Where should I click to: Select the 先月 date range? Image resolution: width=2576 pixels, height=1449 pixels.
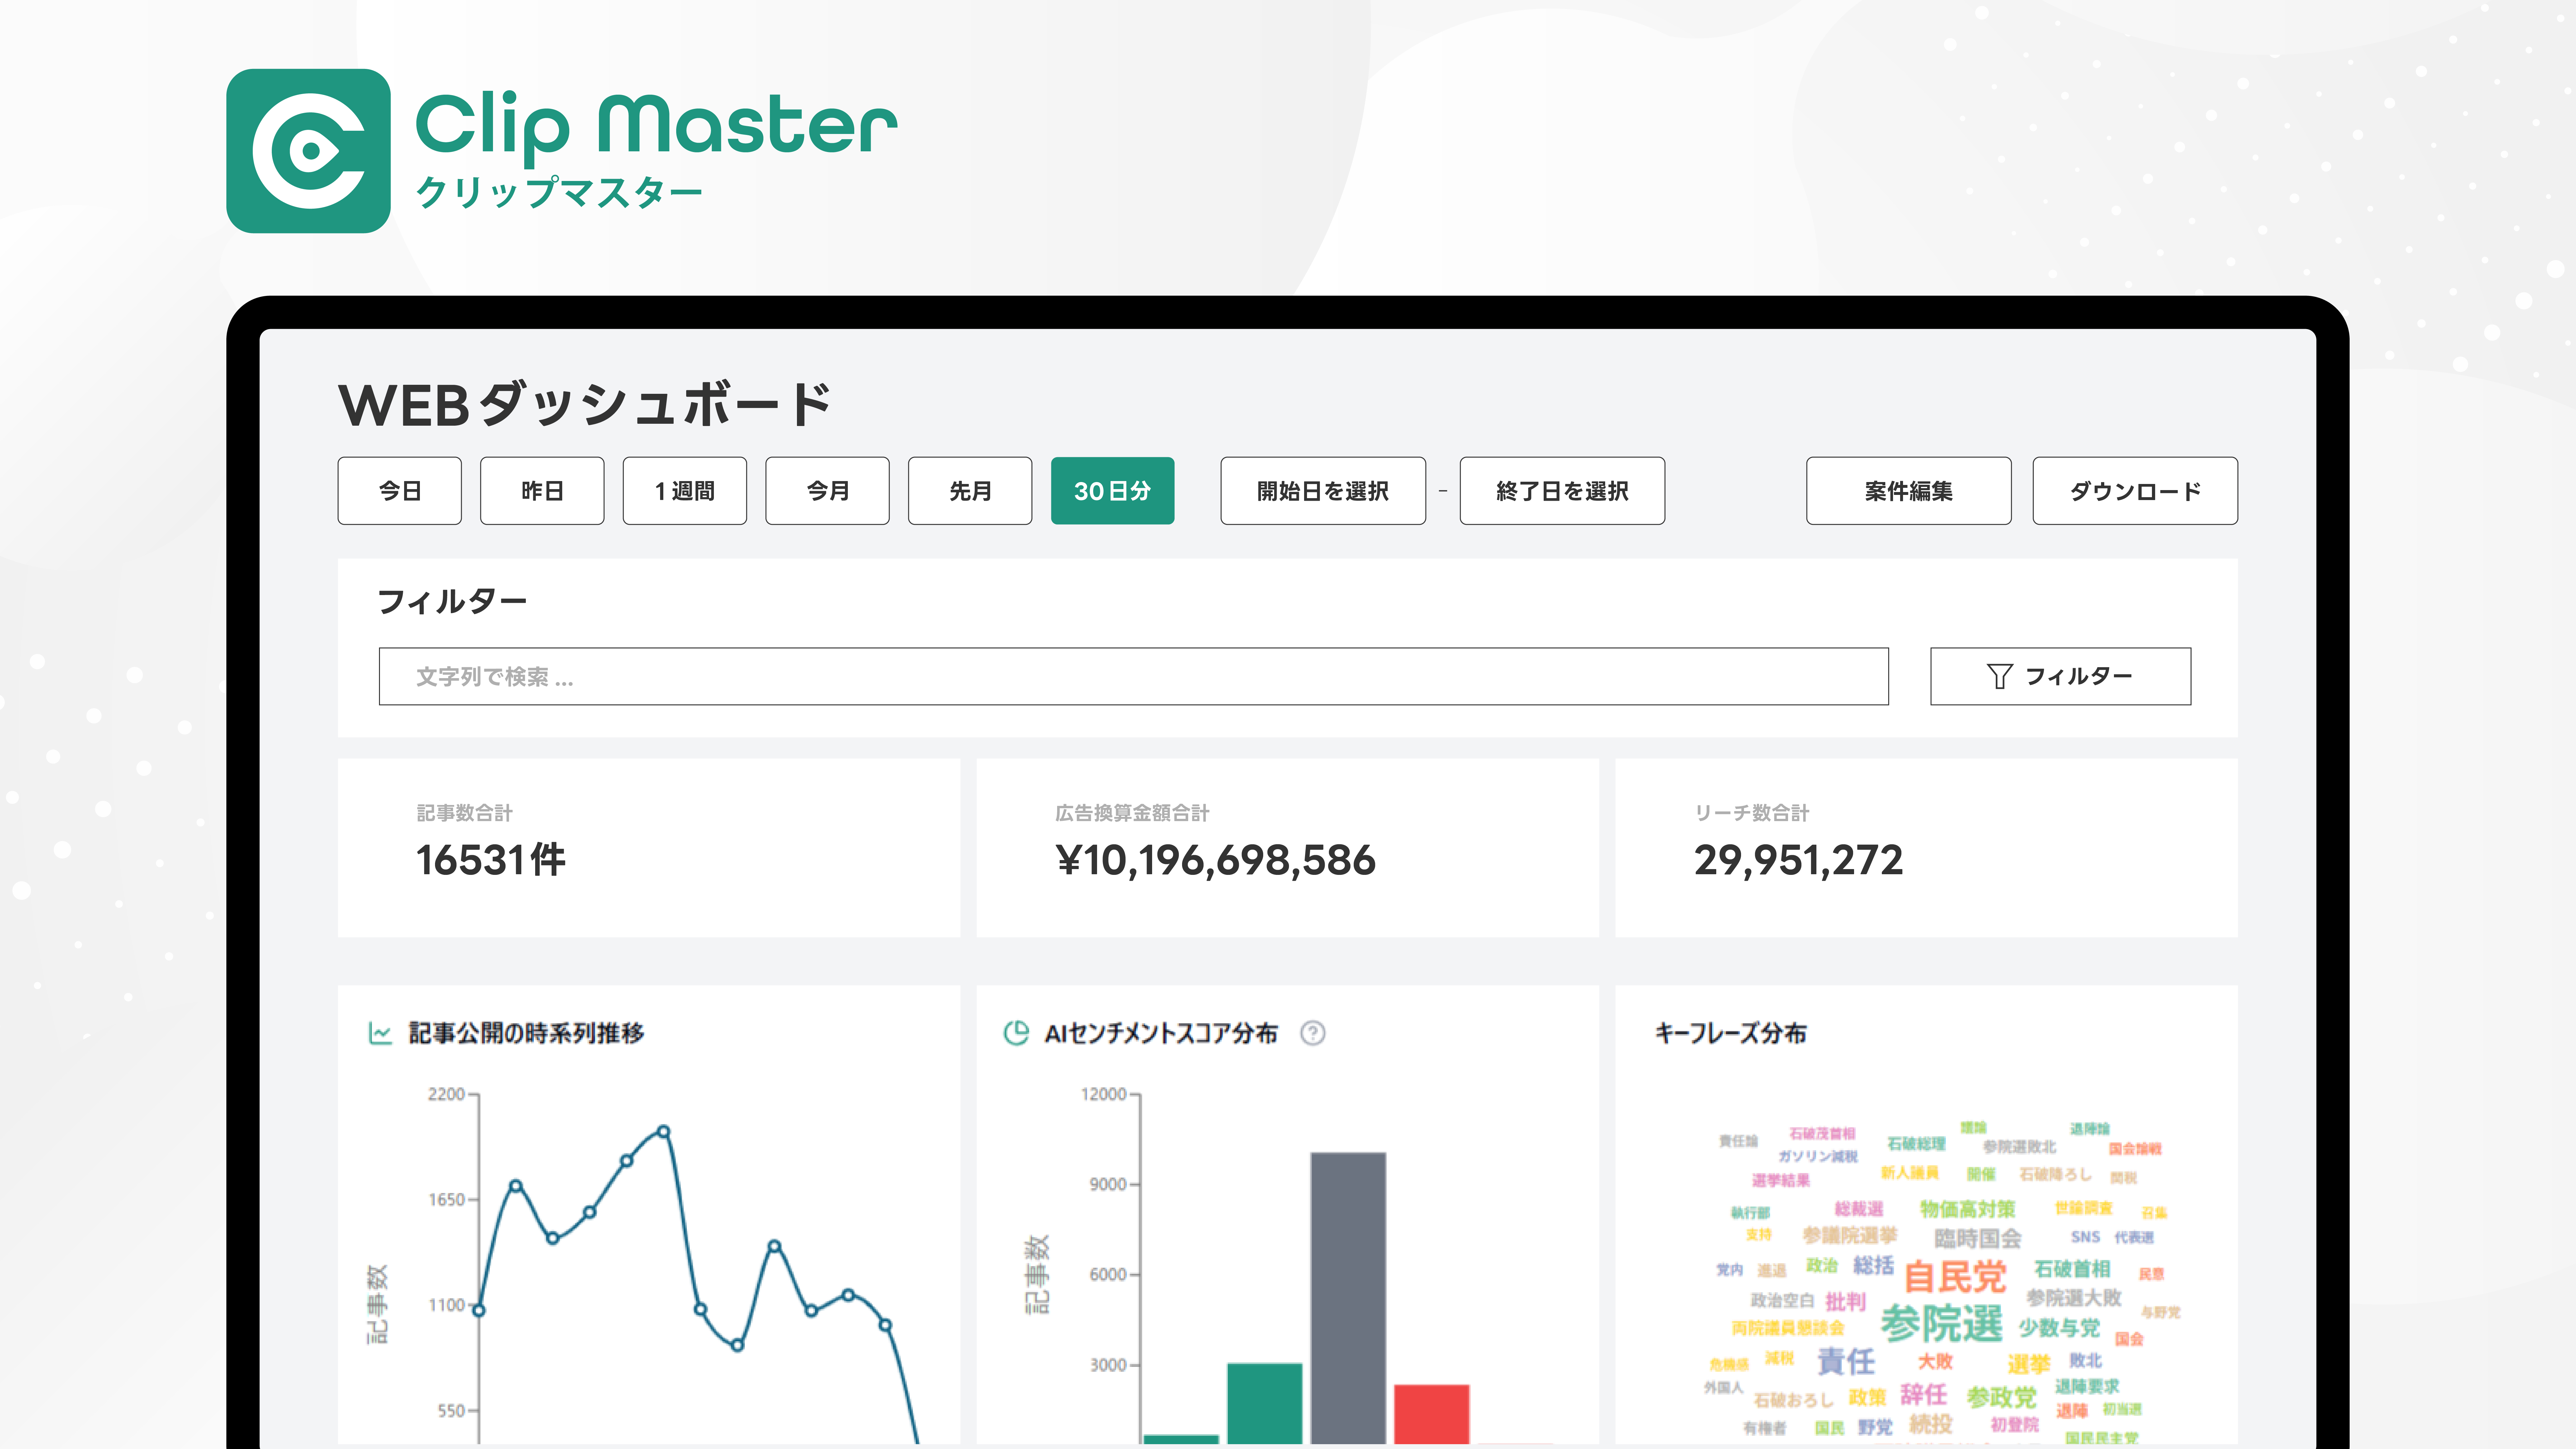click(x=970, y=491)
